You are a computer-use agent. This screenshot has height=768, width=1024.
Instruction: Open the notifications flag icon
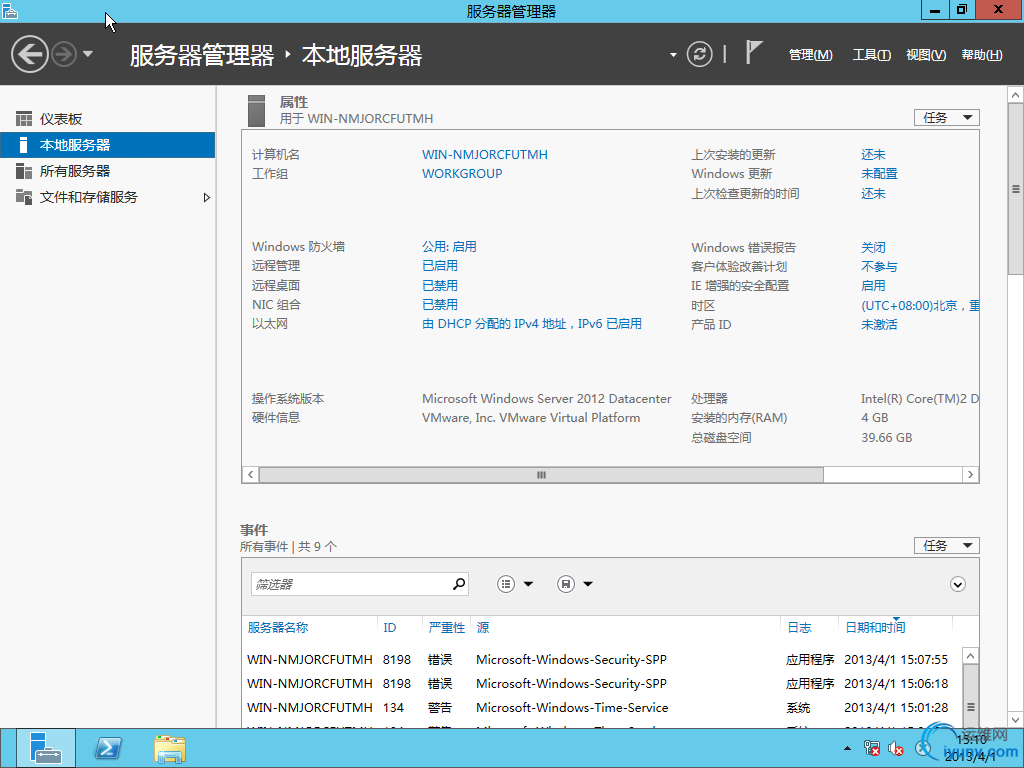point(754,52)
